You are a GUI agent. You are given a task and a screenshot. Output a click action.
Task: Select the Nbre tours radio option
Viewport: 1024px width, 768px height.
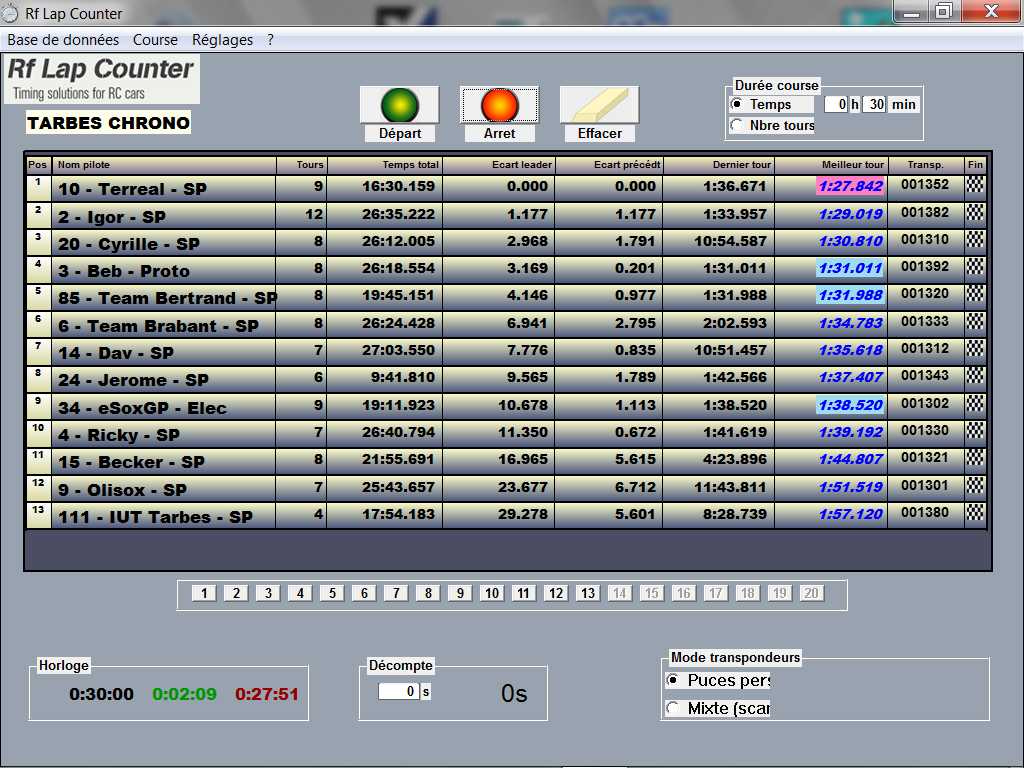tap(738, 125)
